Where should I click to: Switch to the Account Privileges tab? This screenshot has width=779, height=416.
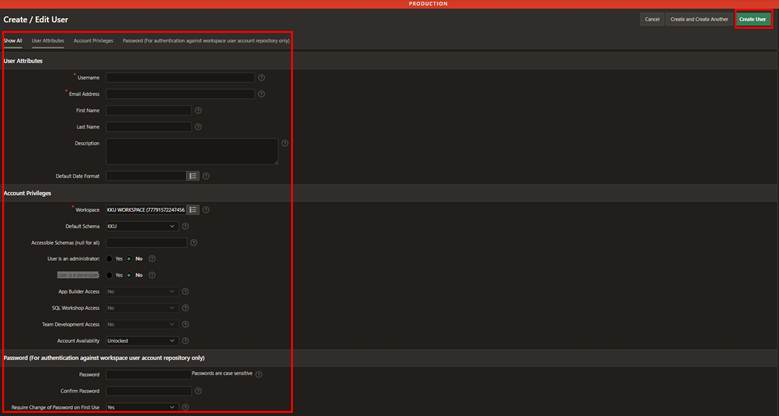tap(93, 41)
